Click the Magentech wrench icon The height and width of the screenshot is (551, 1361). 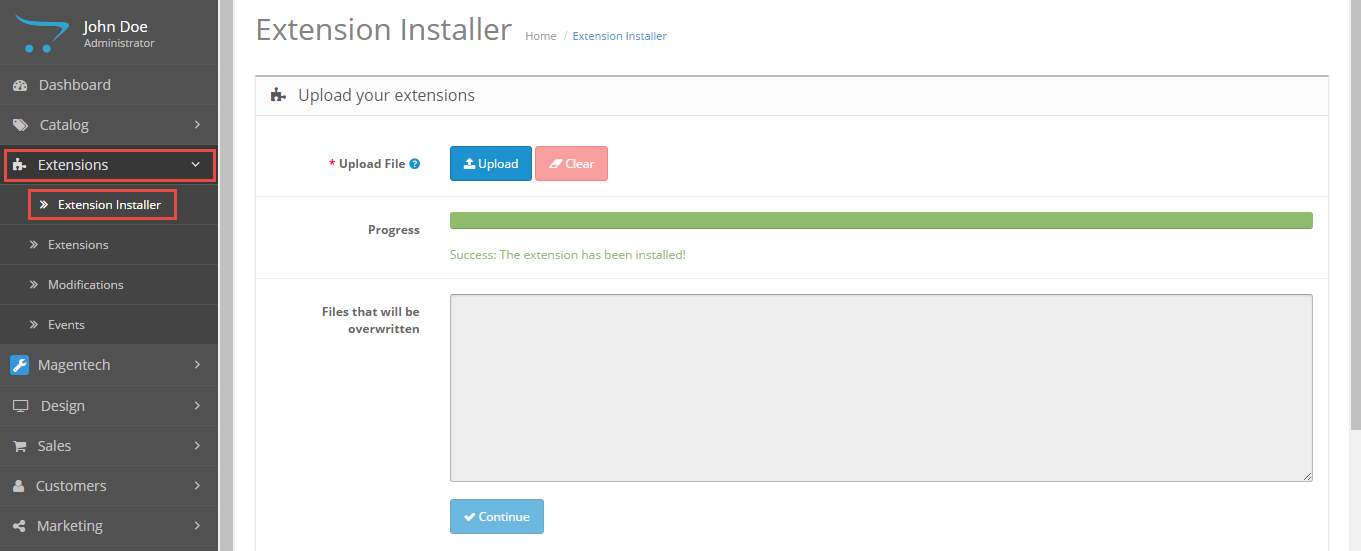click(x=20, y=365)
